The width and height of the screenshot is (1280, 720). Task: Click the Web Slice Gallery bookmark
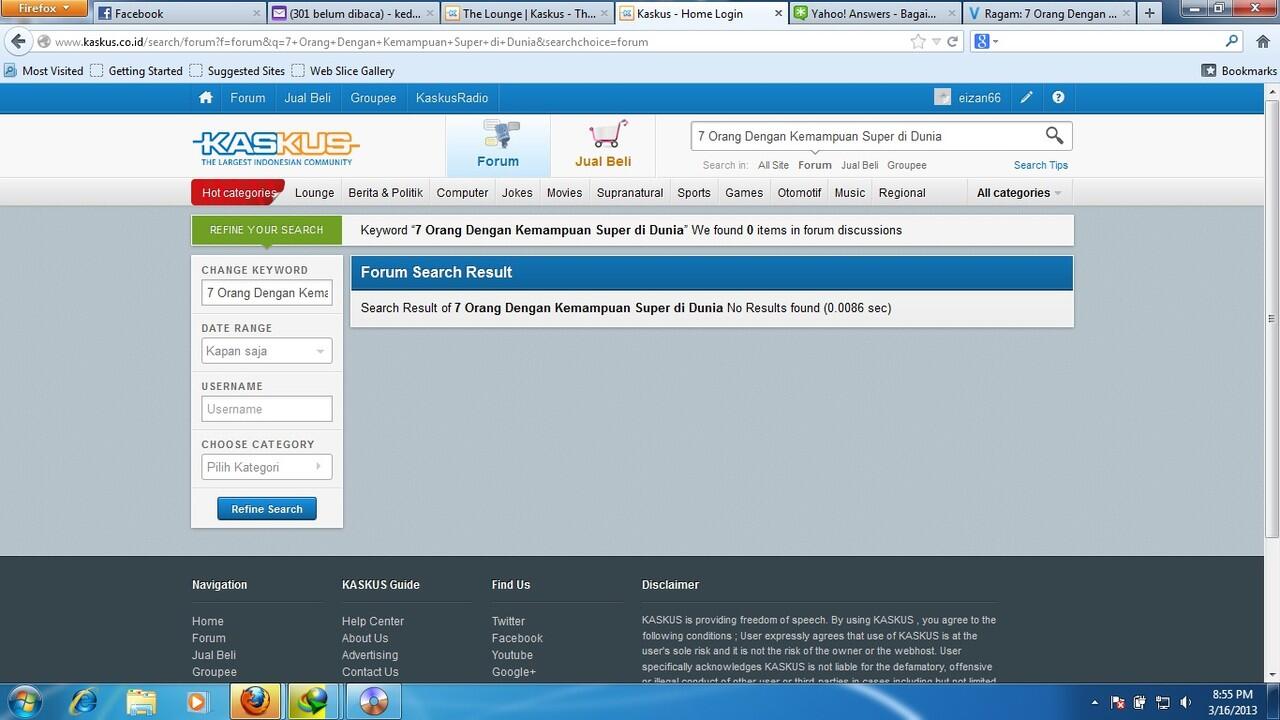pos(343,71)
